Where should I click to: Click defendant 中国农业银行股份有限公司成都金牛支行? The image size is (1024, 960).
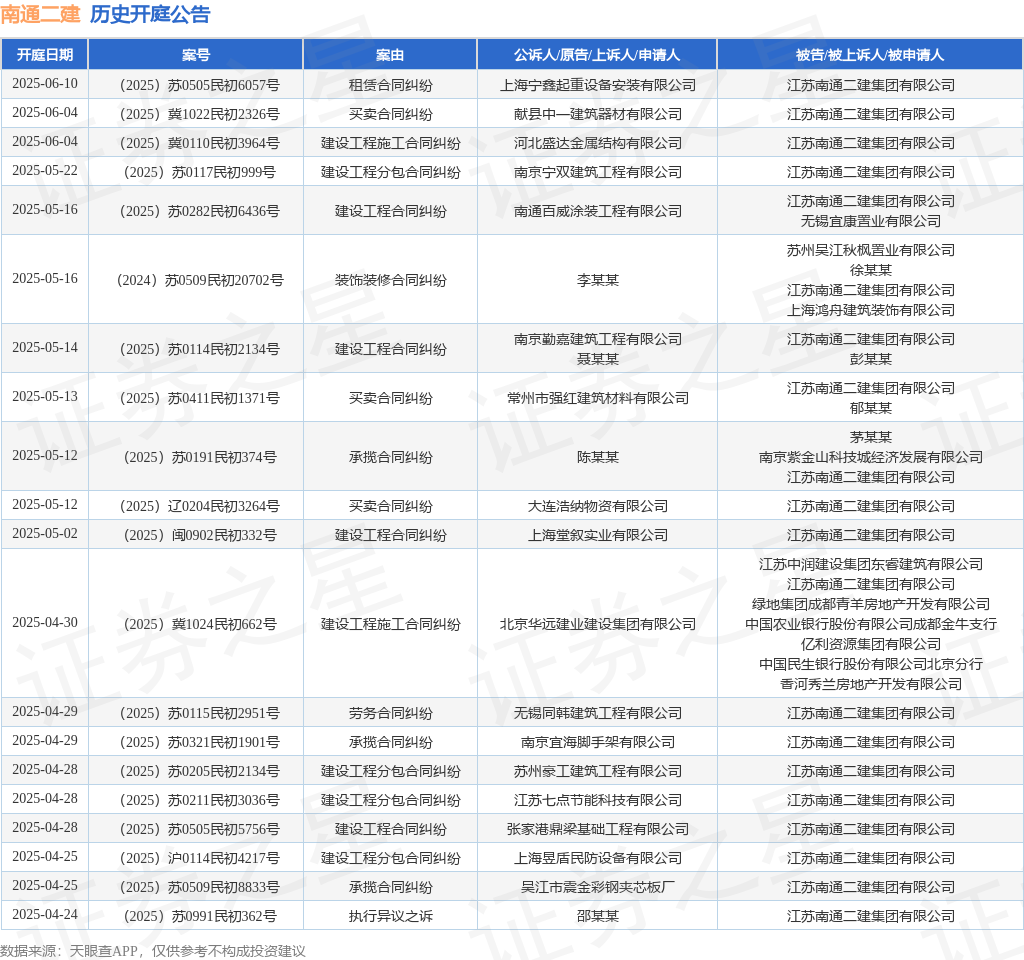tap(871, 624)
